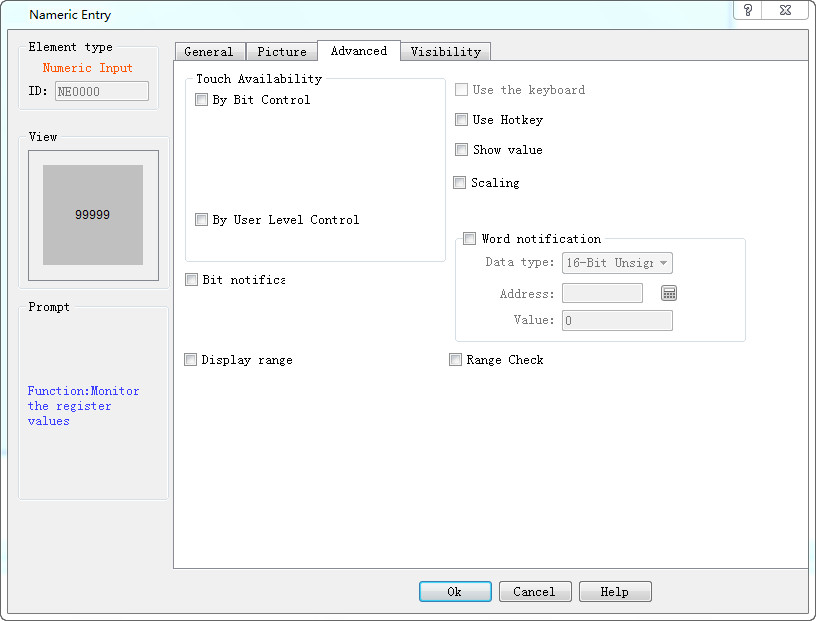The image size is (816, 621).
Task: Turn on Range Check
Action: tap(455, 360)
